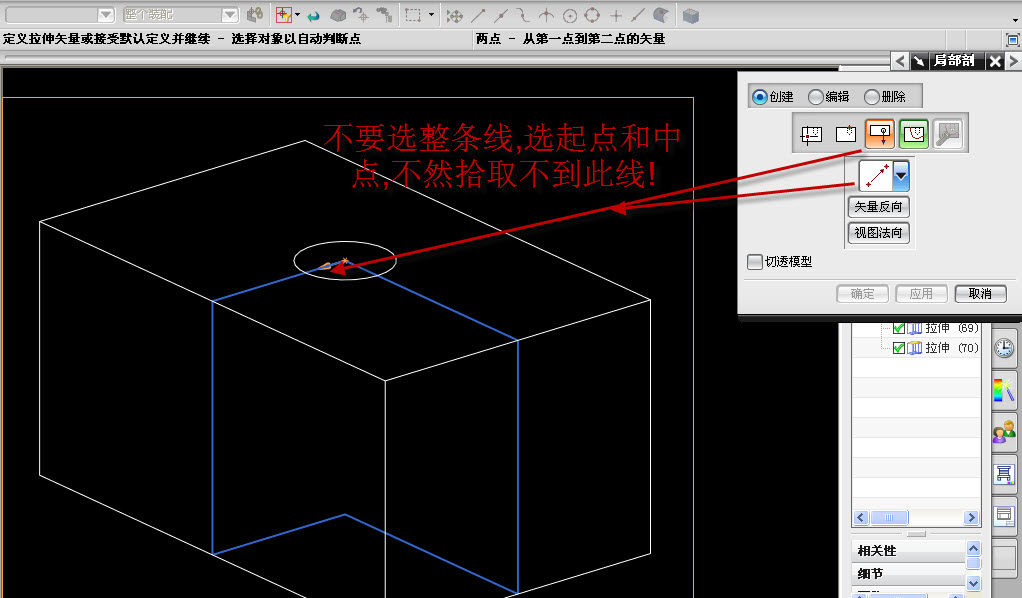Click the 视图法向 button
Image resolution: width=1022 pixels, height=598 pixels.
click(x=878, y=232)
